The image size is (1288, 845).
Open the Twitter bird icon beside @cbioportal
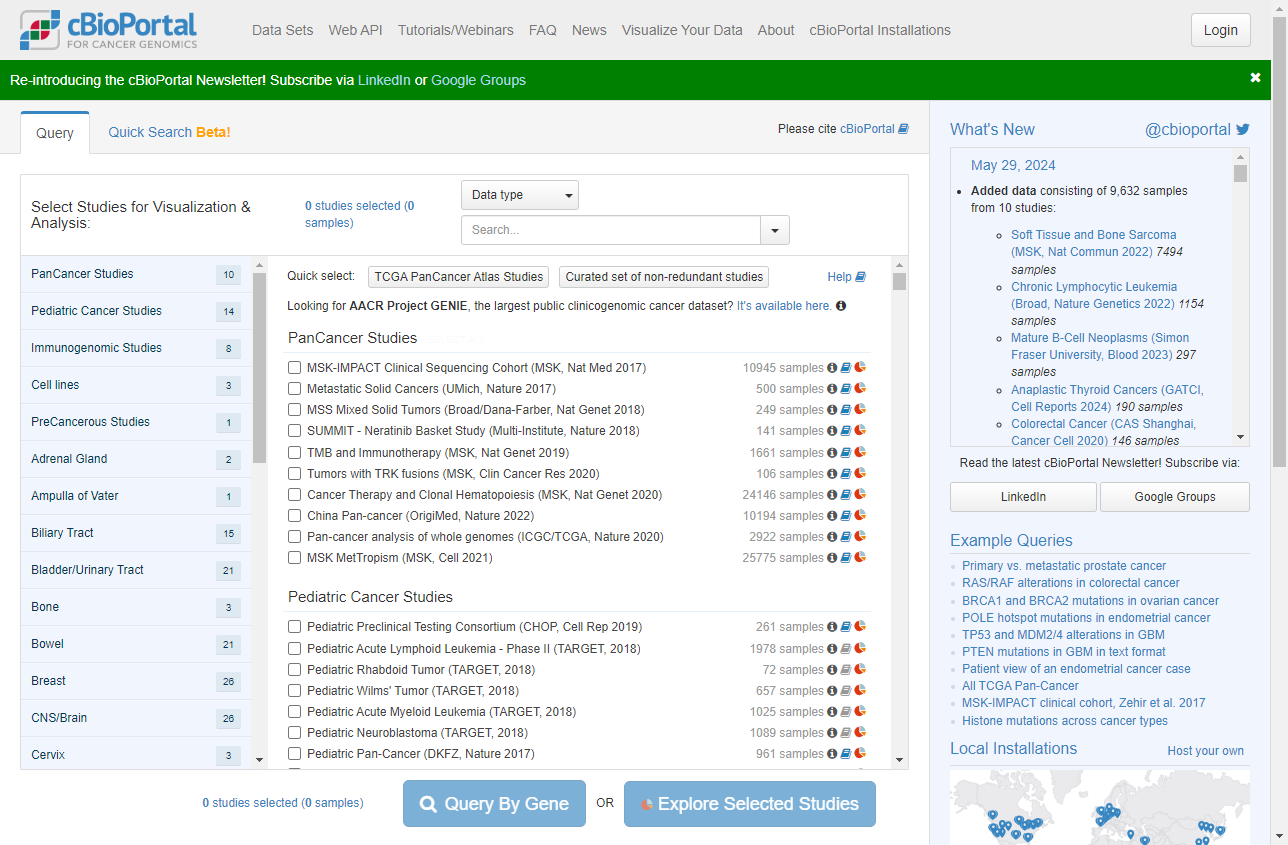tap(1243, 129)
